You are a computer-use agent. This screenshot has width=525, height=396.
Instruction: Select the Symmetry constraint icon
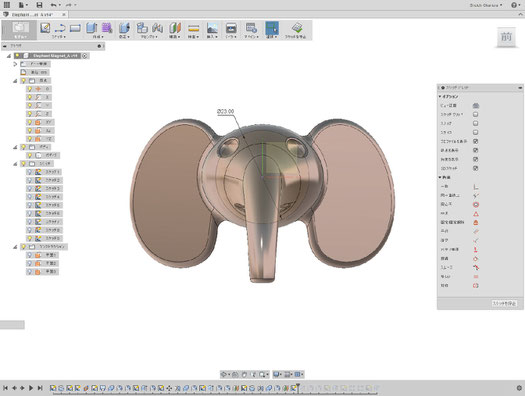(x=475, y=286)
